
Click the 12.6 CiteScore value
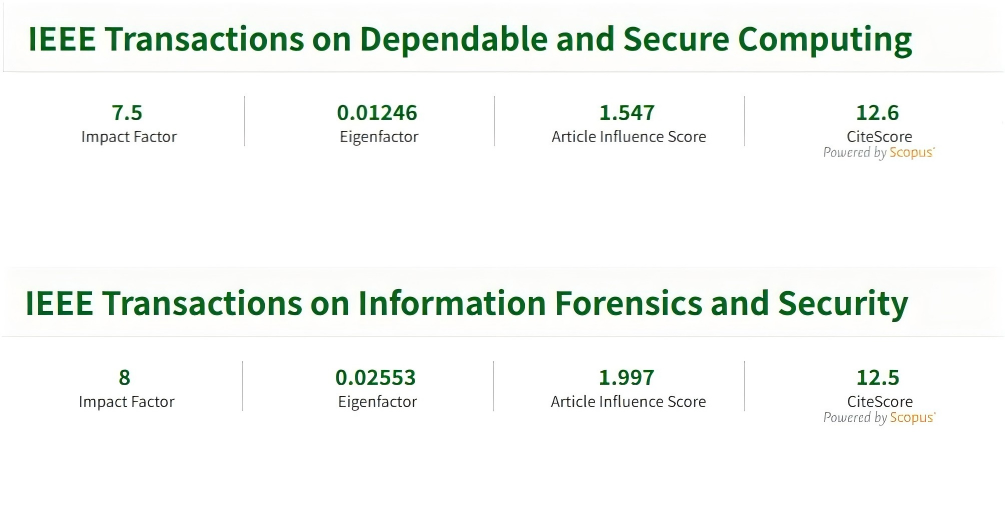pos(877,113)
